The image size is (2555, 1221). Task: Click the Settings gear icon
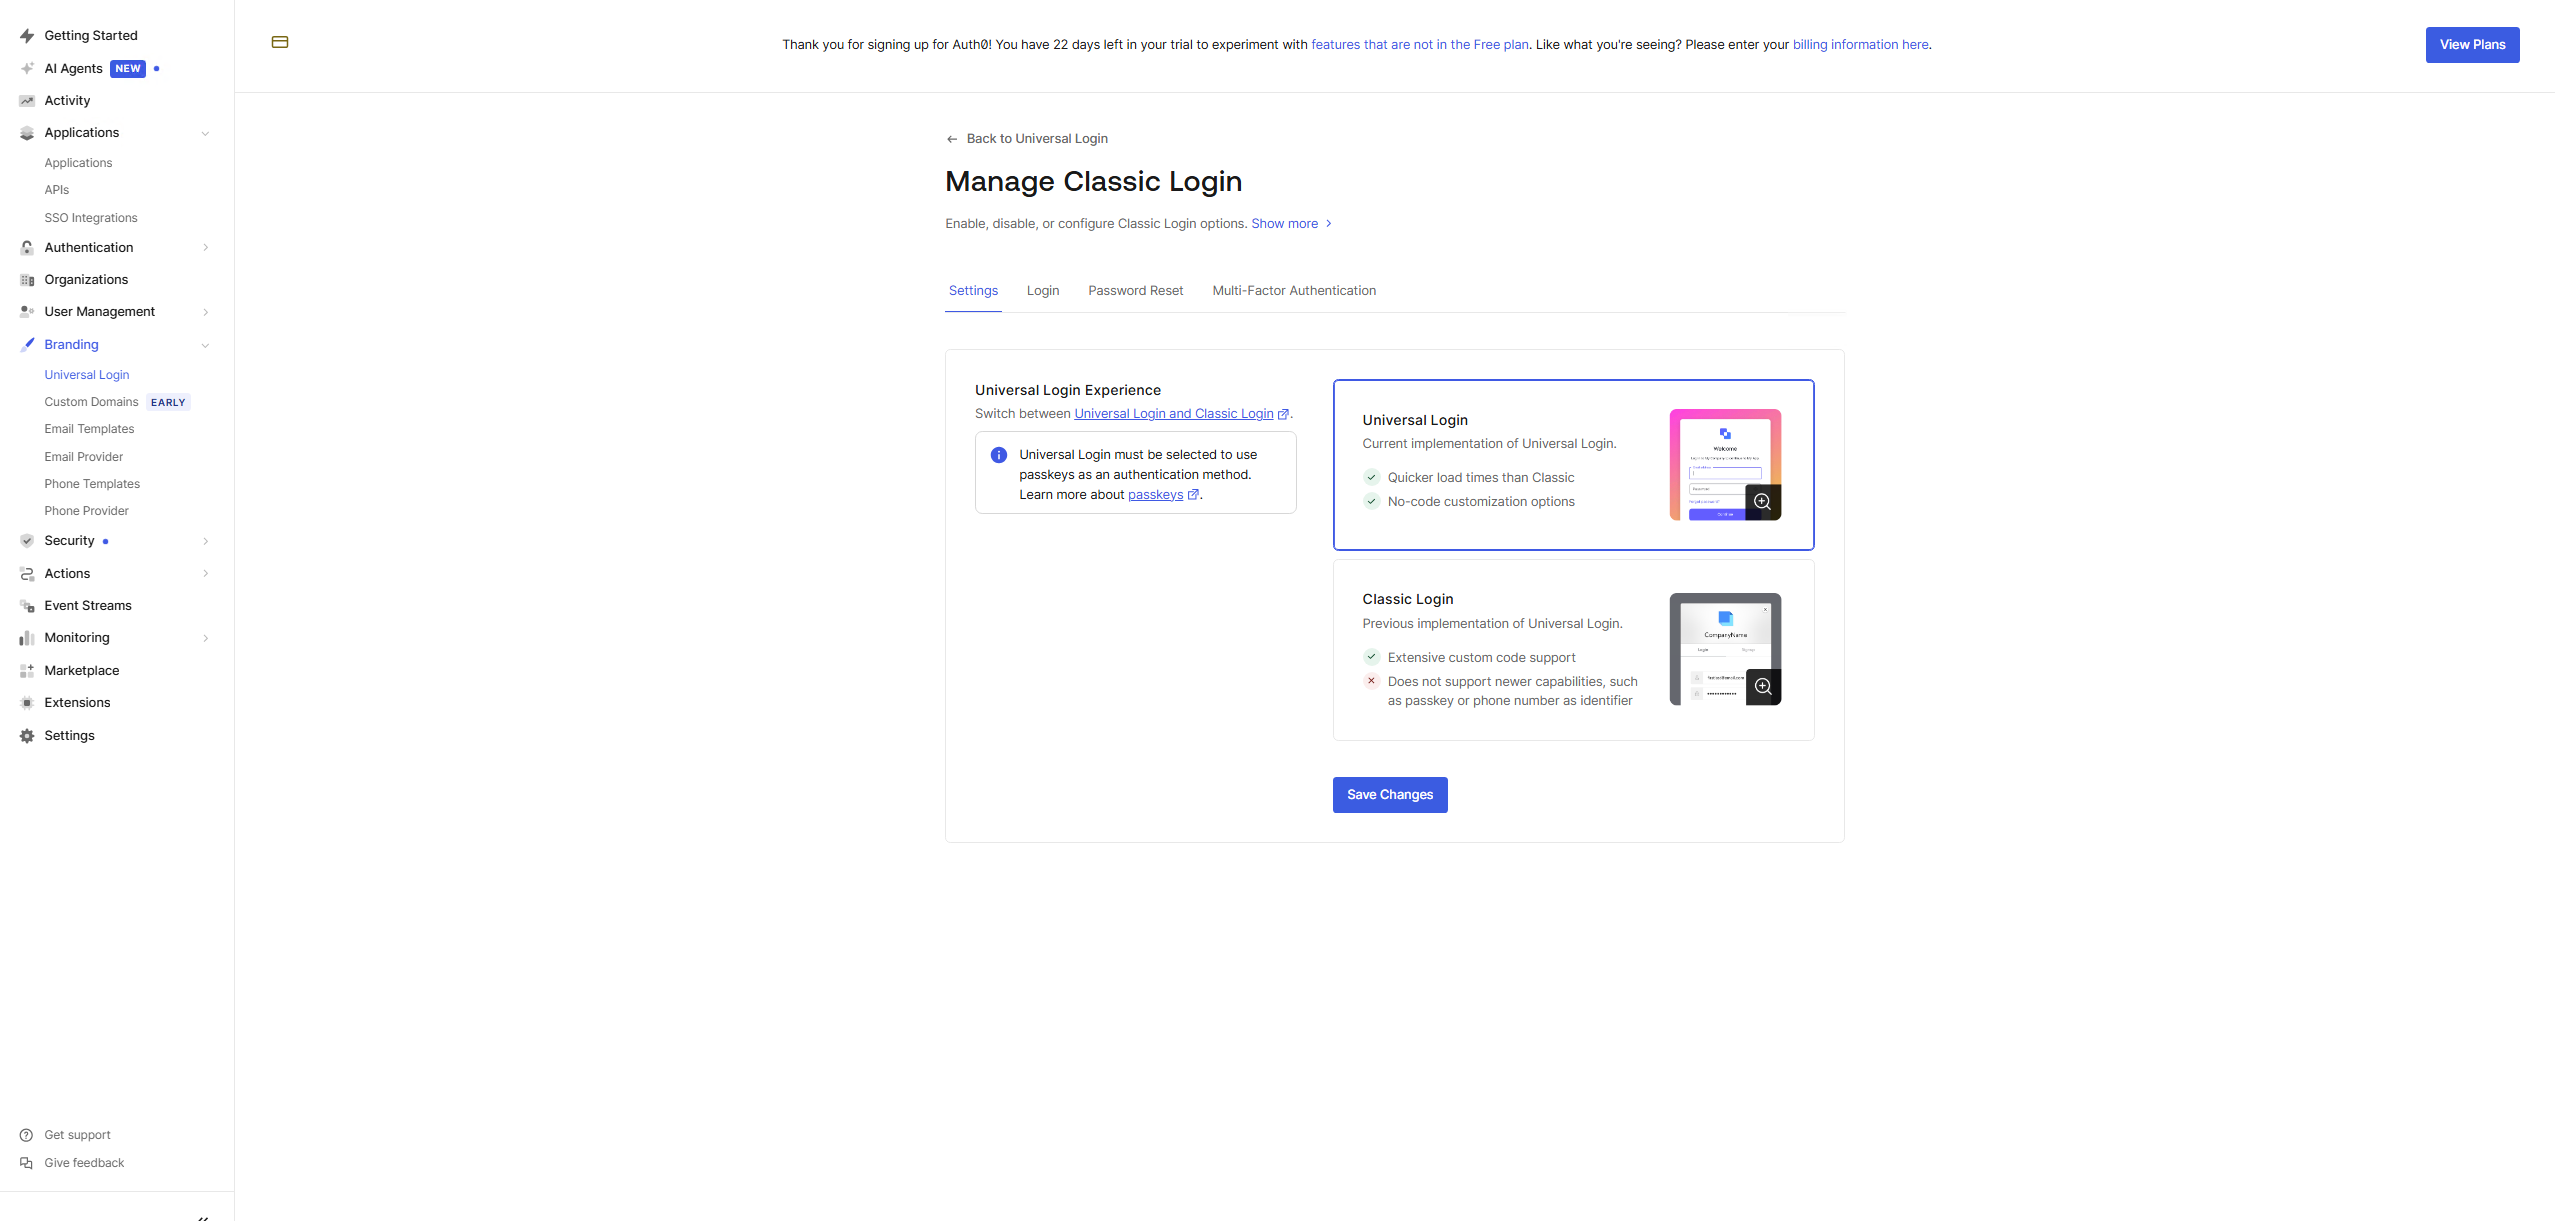(x=27, y=736)
